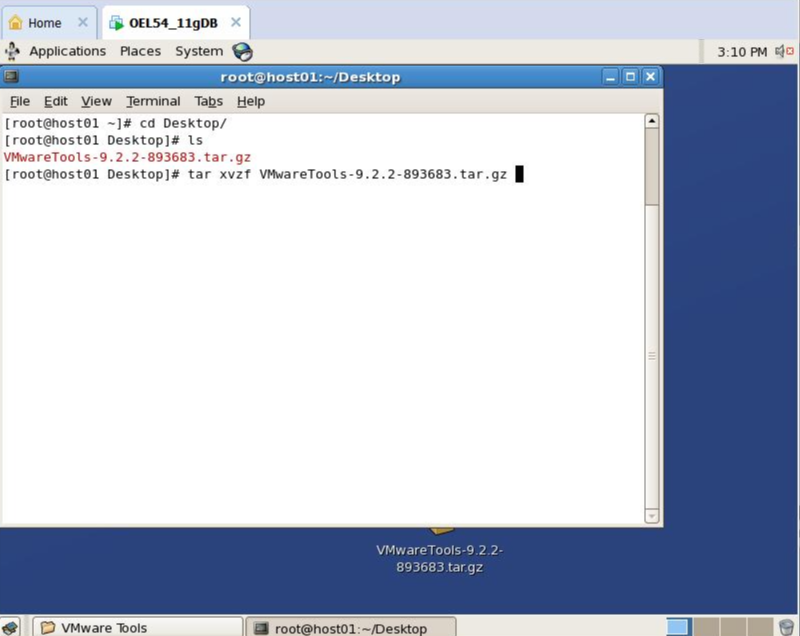Select the third workspace in switcher
800x636 pixels.
[x=733, y=627]
